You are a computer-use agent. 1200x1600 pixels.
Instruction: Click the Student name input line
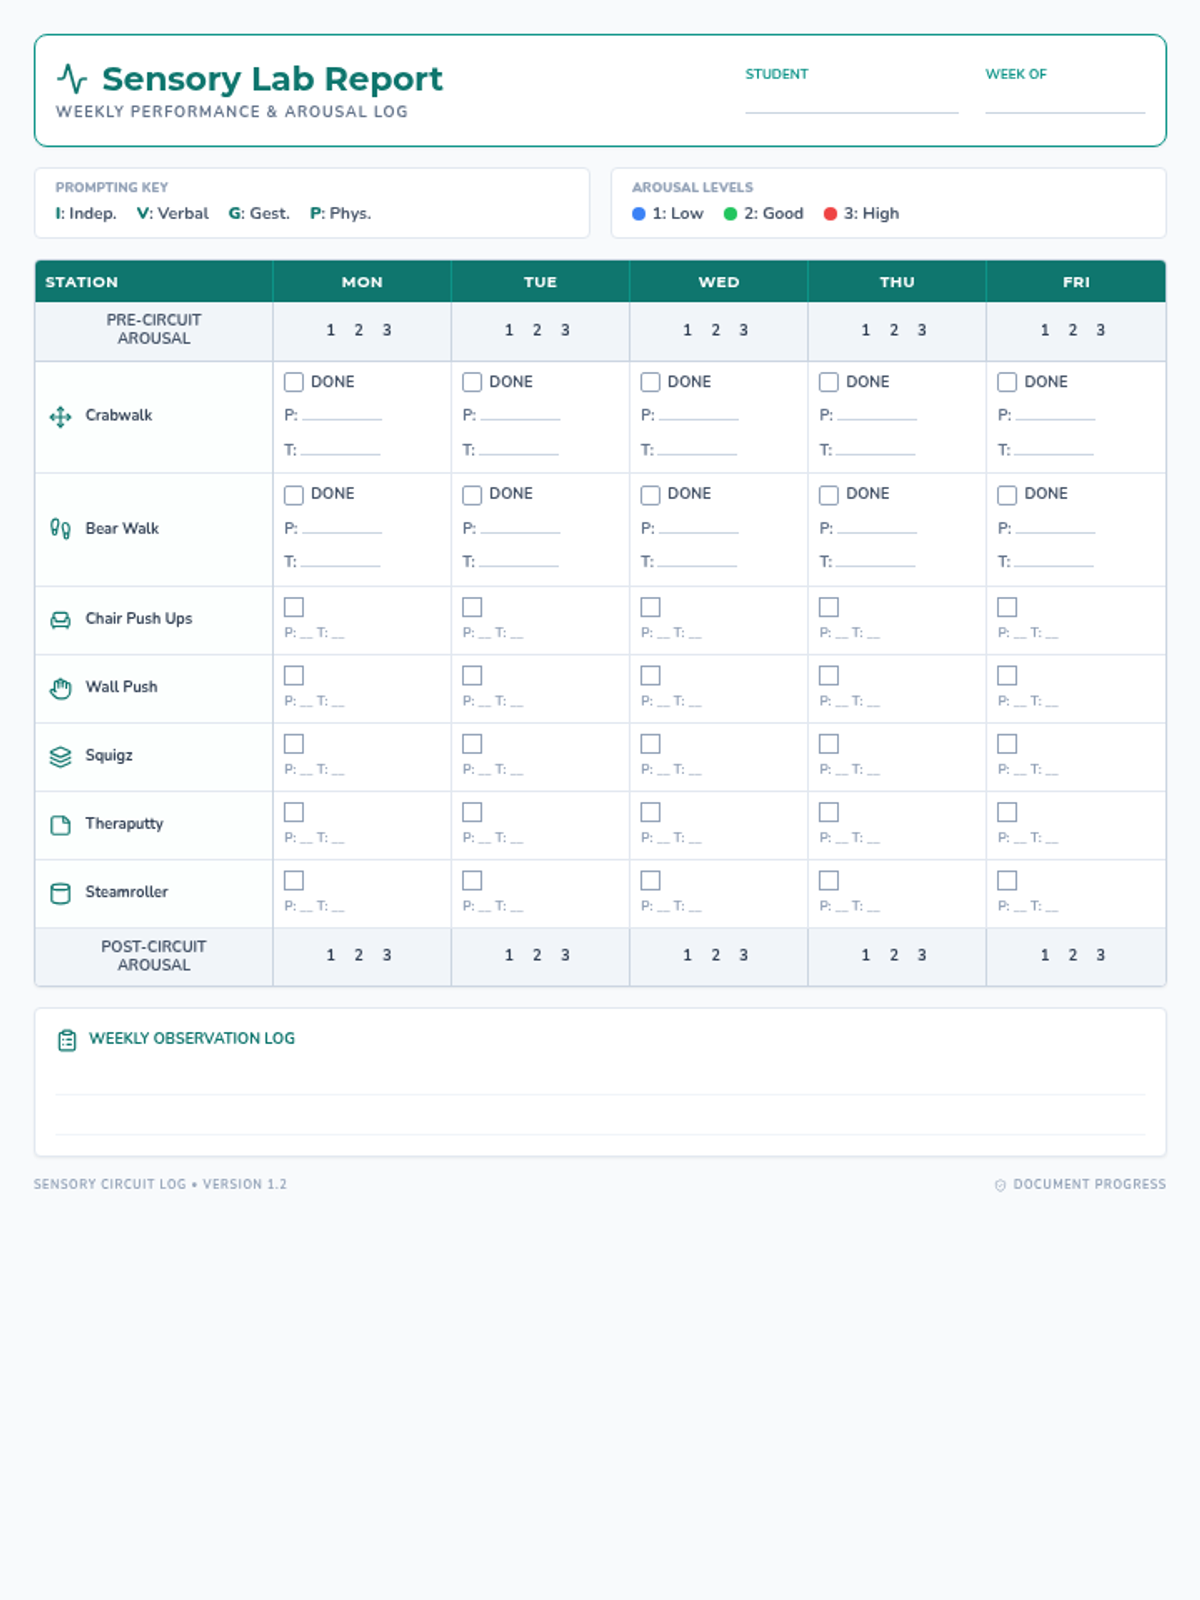851,100
